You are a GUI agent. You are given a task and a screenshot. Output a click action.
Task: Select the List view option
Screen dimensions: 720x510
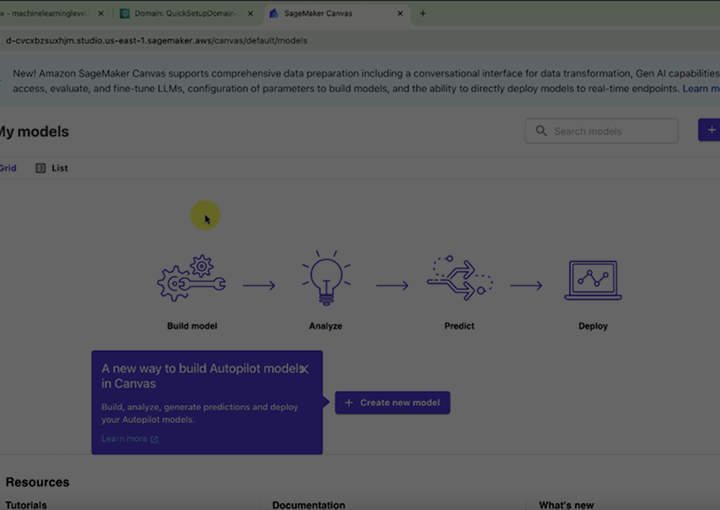(x=52, y=168)
